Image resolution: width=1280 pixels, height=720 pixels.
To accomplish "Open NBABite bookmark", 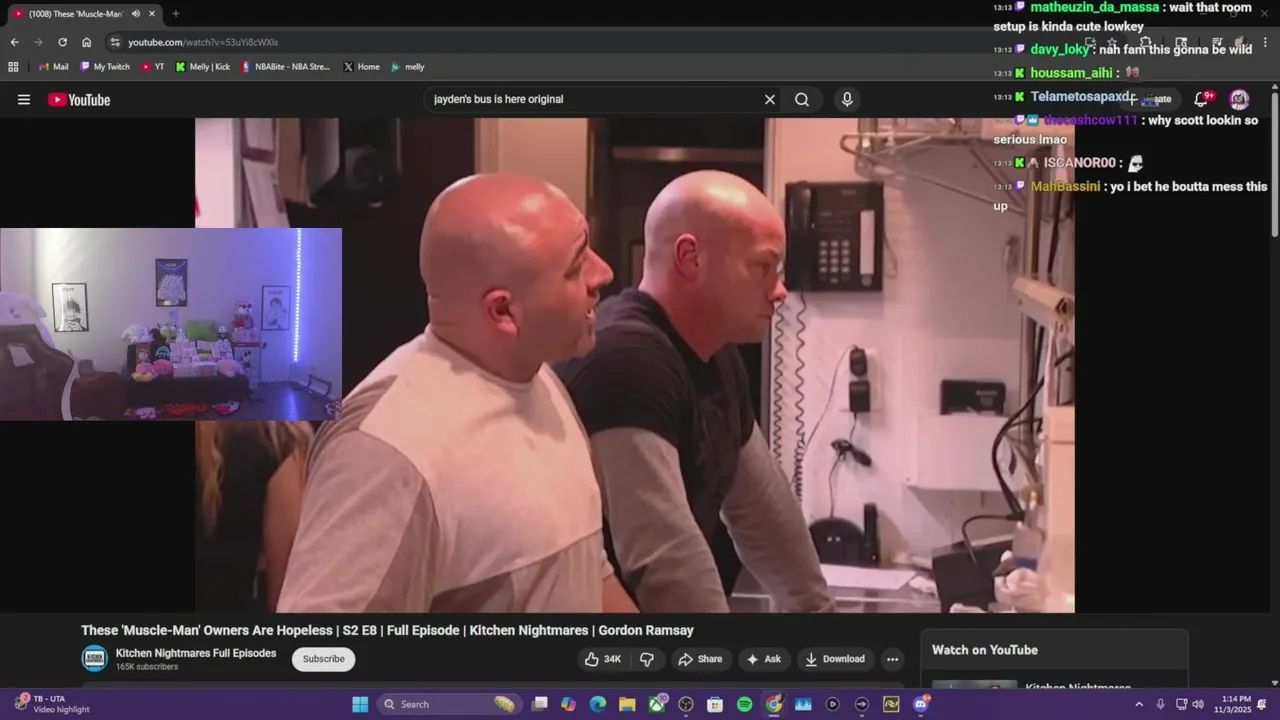I will pyautogui.click(x=285, y=67).
